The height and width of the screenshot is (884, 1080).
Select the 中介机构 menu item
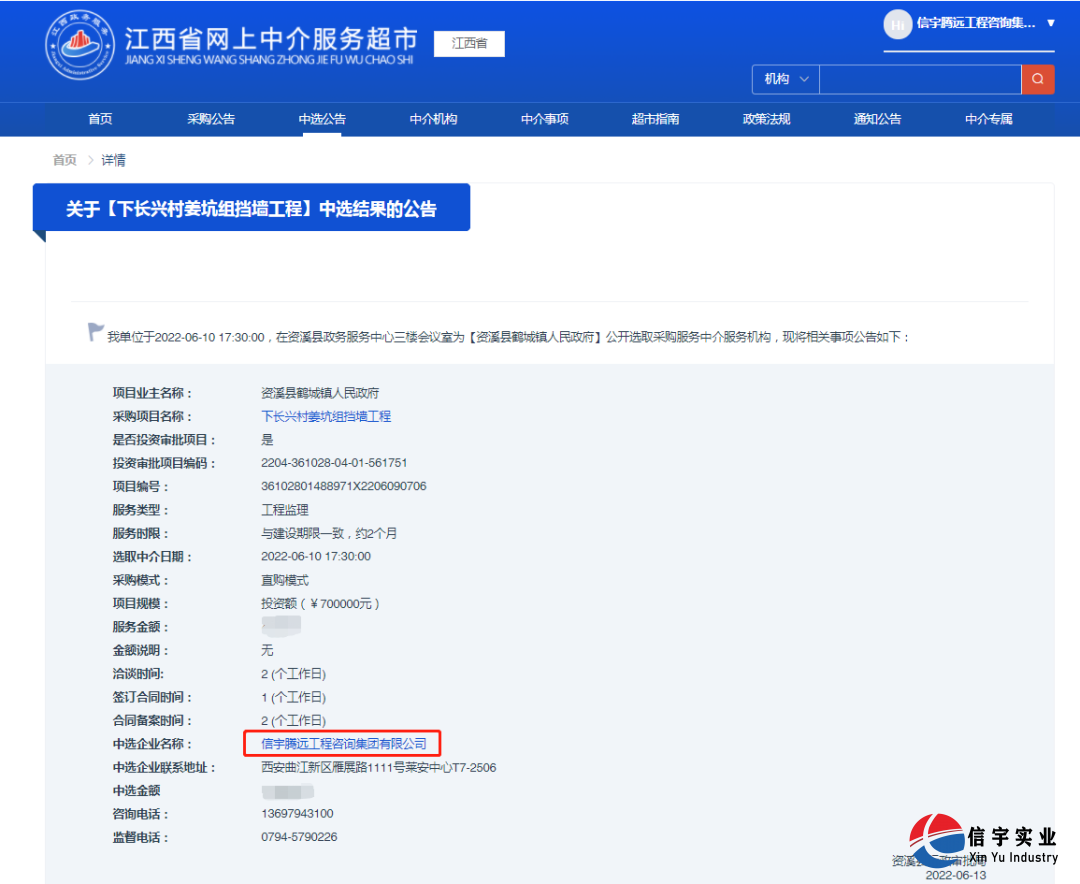(x=433, y=119)
